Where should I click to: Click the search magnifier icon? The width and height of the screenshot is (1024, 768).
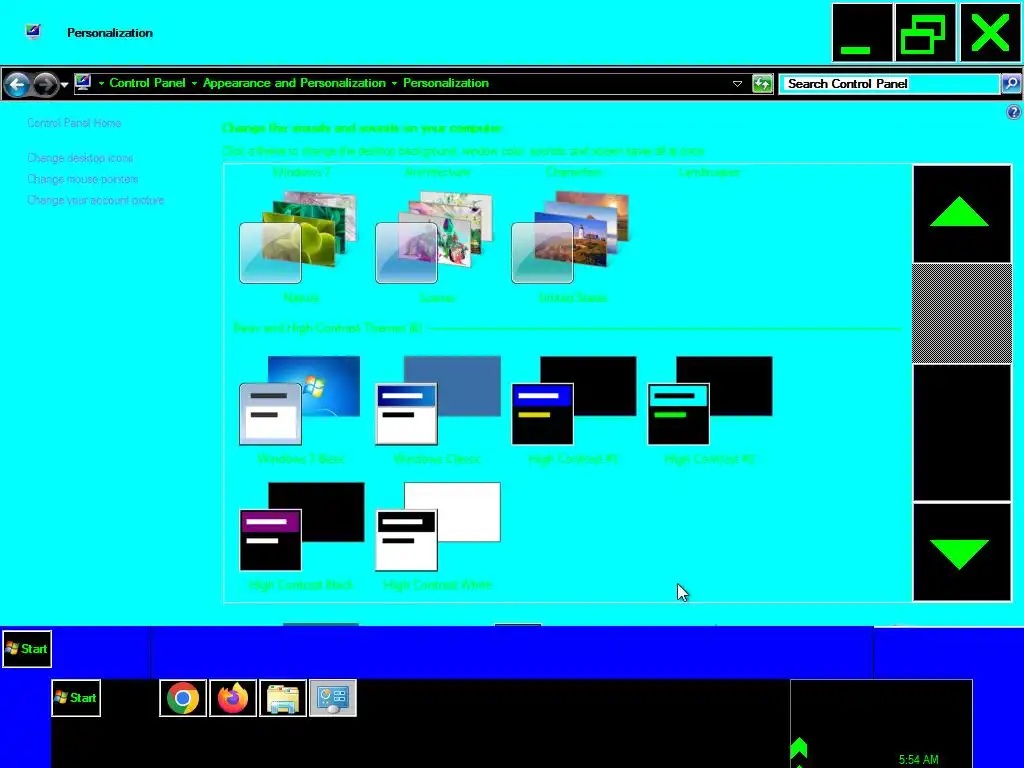[x=1010, y=84]
